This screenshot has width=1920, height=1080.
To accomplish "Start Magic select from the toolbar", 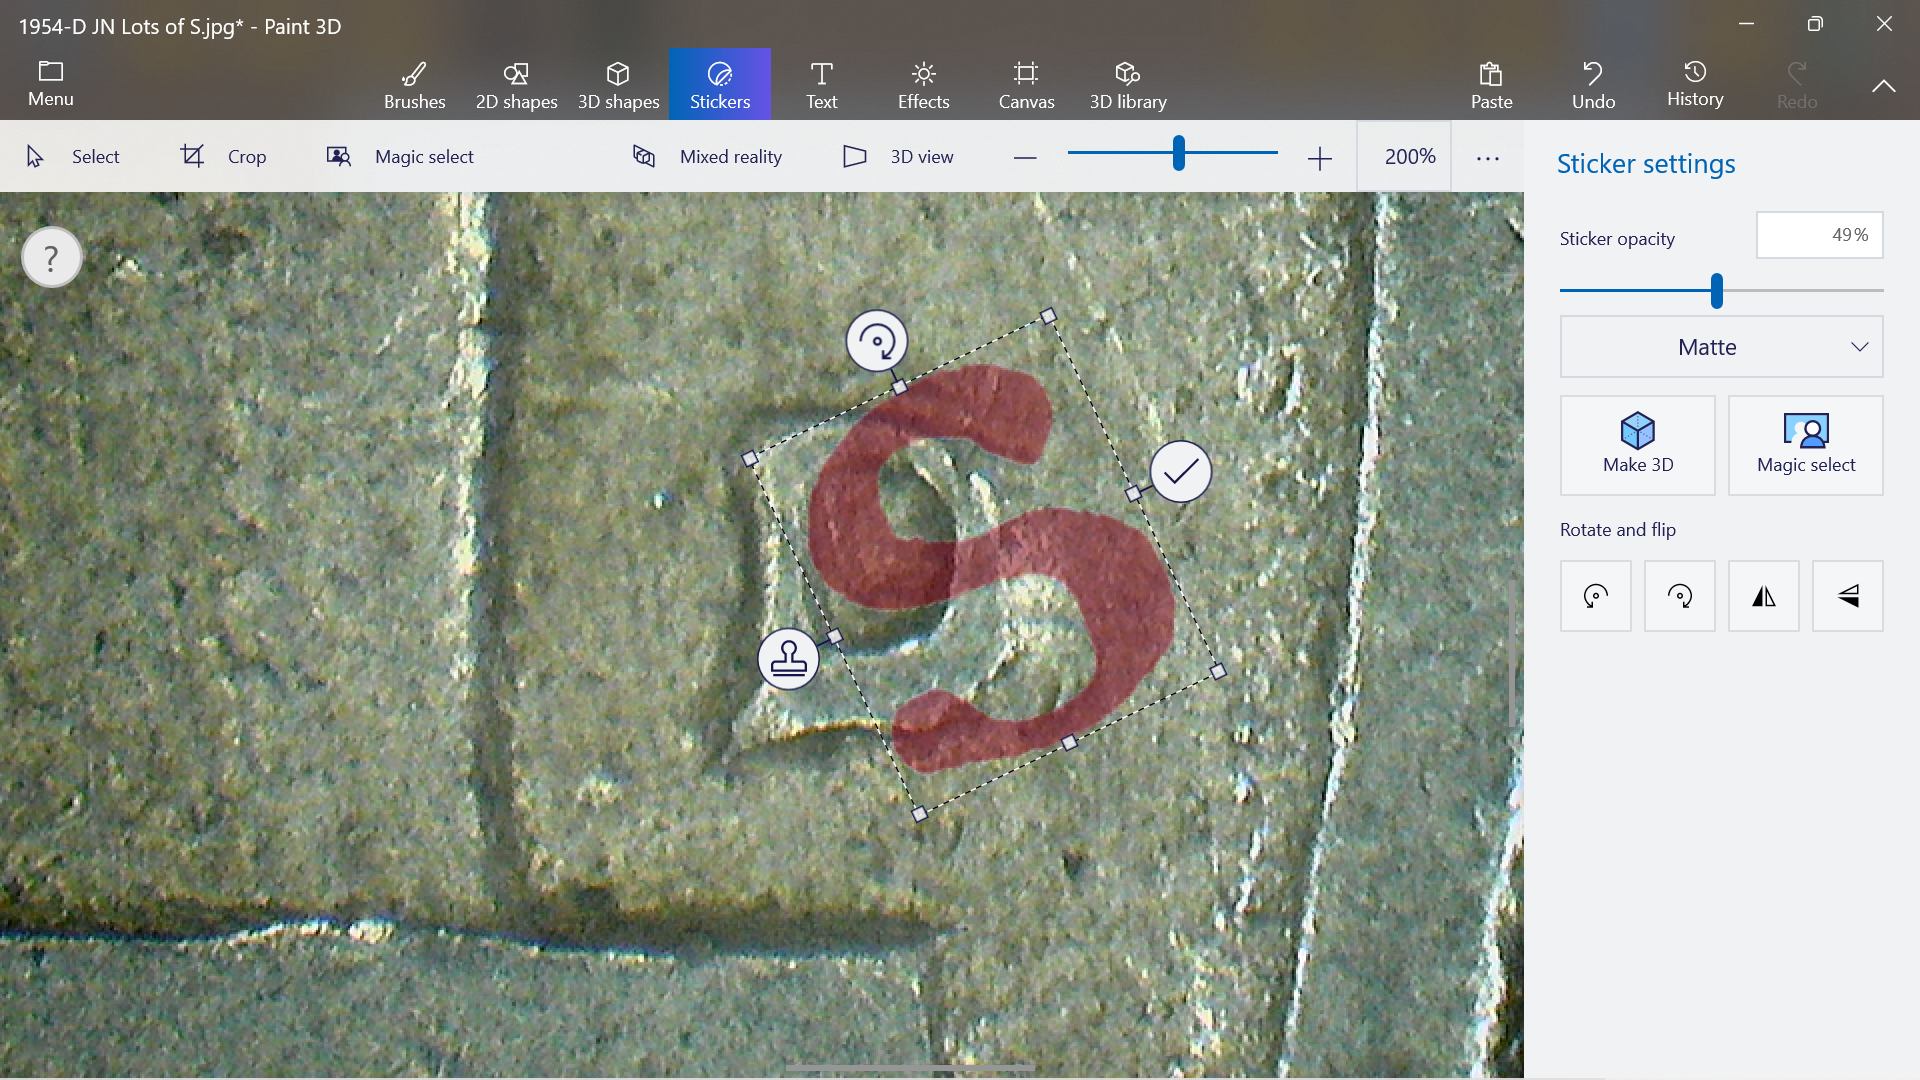I will click(x=400, y=156).
